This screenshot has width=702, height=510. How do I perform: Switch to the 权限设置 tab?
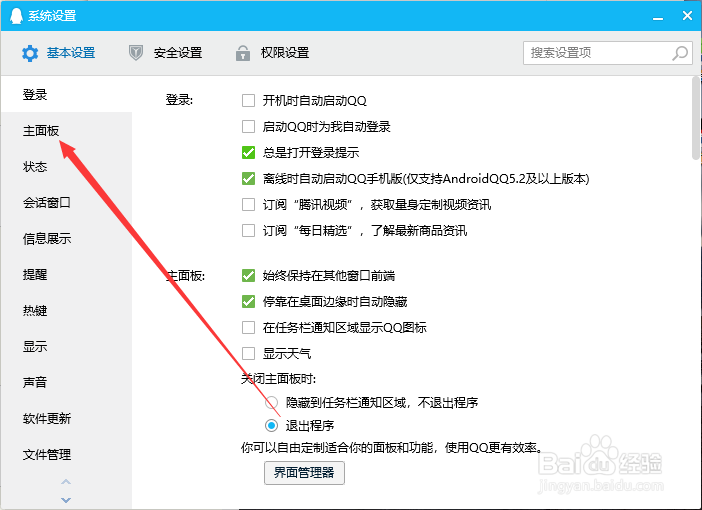272,53
